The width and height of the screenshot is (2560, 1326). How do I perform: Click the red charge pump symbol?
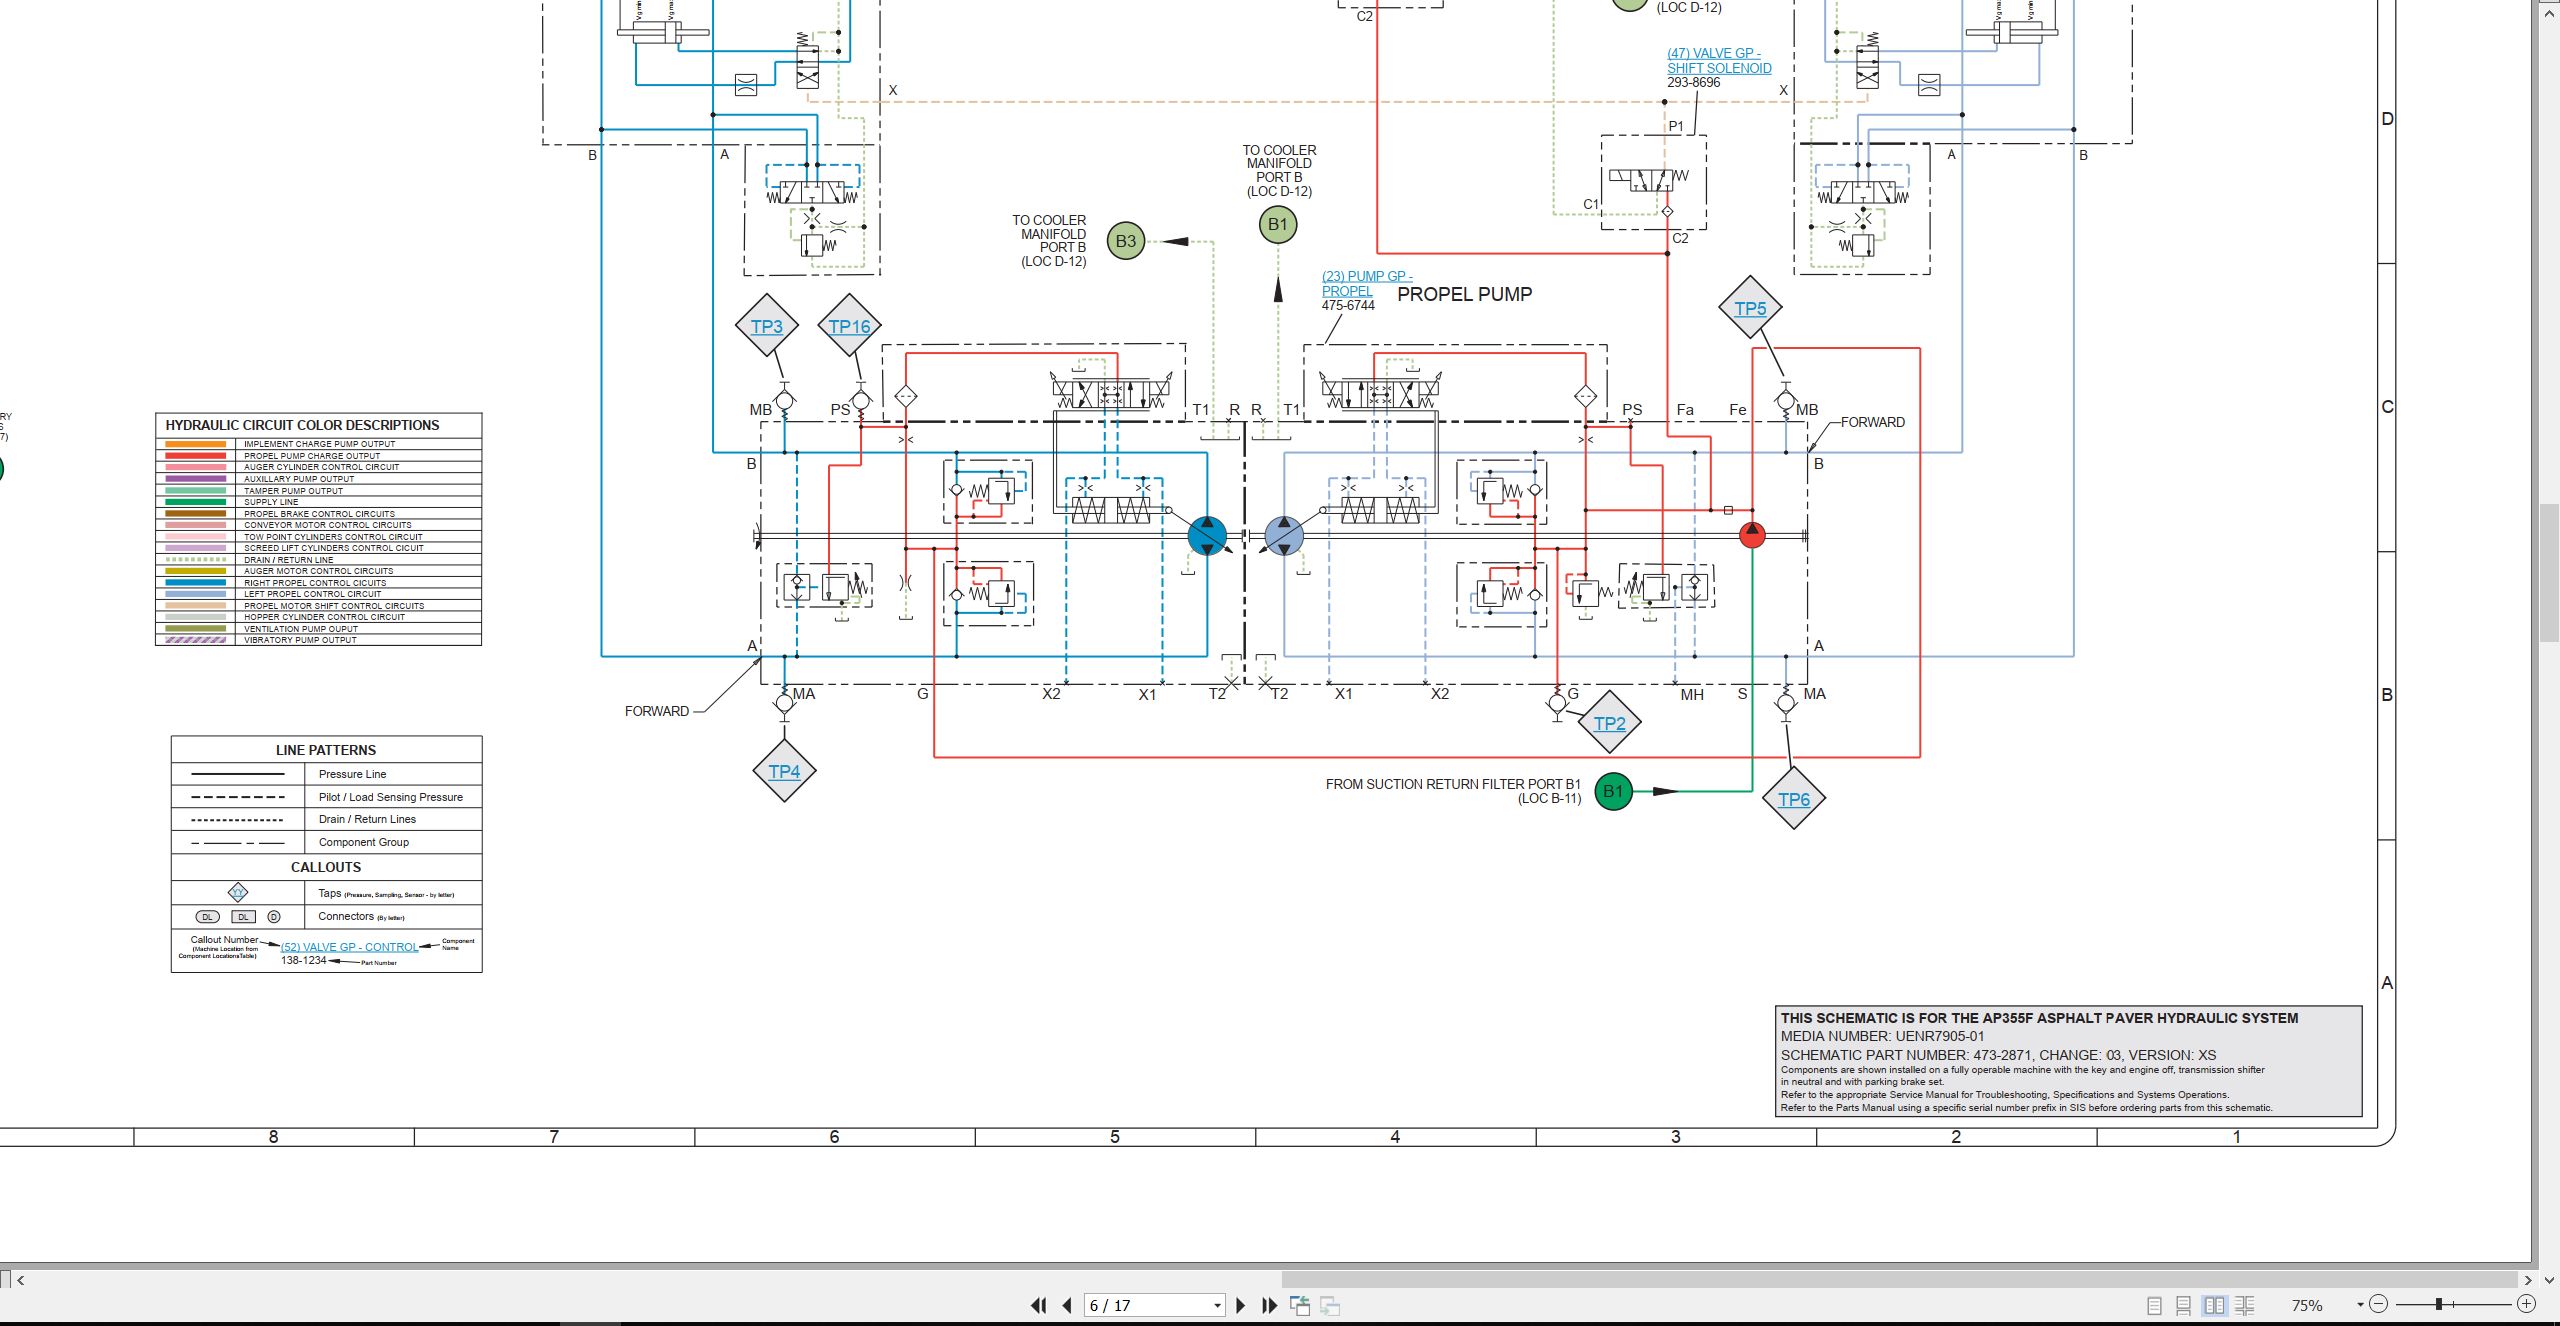pos(1752,535)
